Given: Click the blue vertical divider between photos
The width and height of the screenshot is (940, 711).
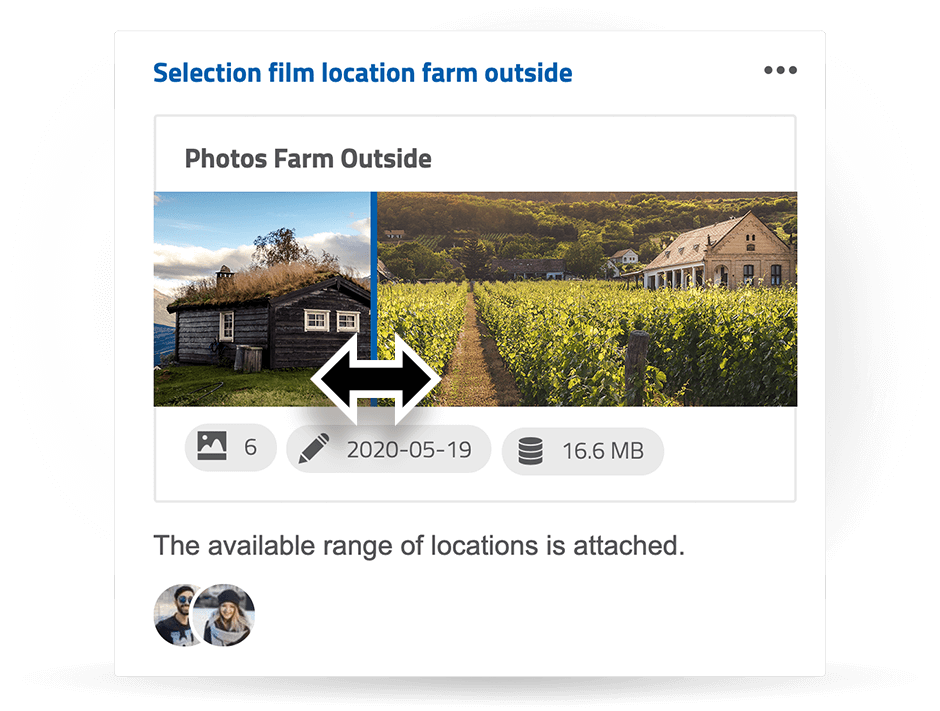Looking at the screenshot, I should pos(374,260).
